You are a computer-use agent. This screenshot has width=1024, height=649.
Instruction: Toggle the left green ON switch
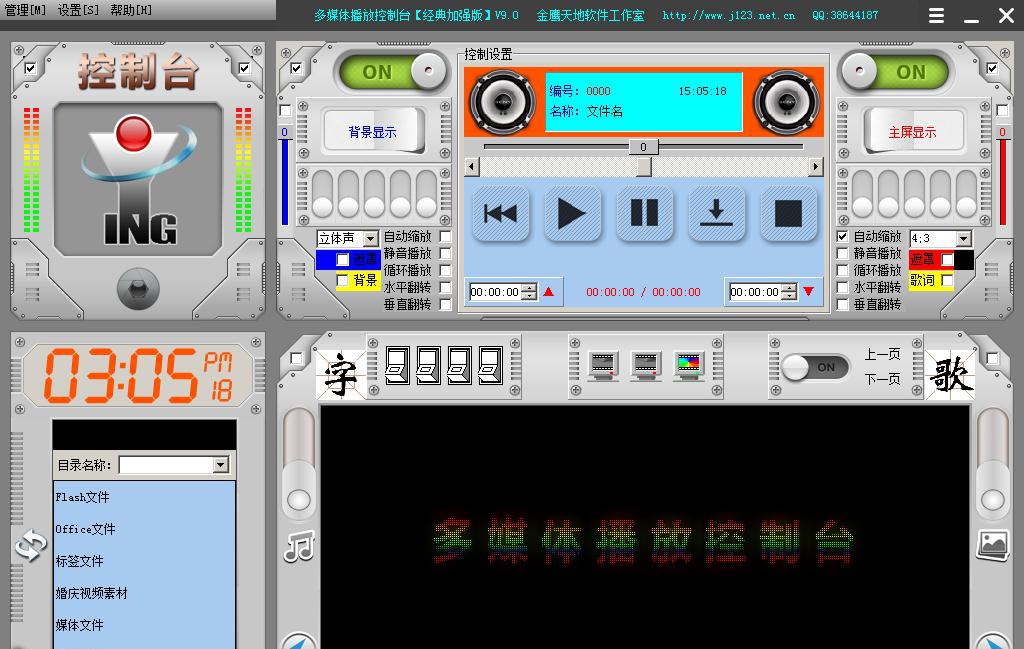coord(391,72)
